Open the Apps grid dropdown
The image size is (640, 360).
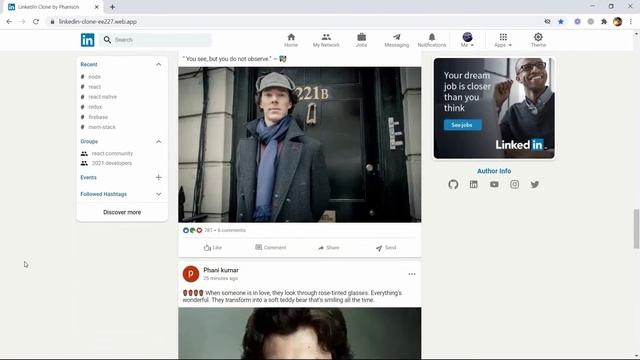pyautogui.click(x=503, y=40)
